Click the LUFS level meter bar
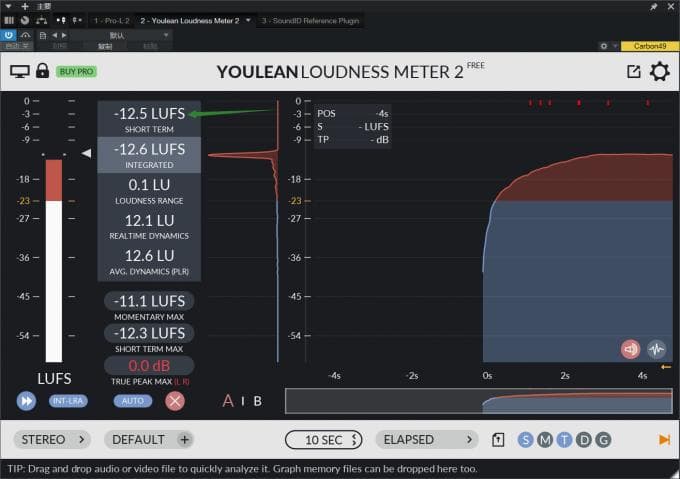Viewport: 680px width, 479px height. pyautogui.click(x=54, y=261)
